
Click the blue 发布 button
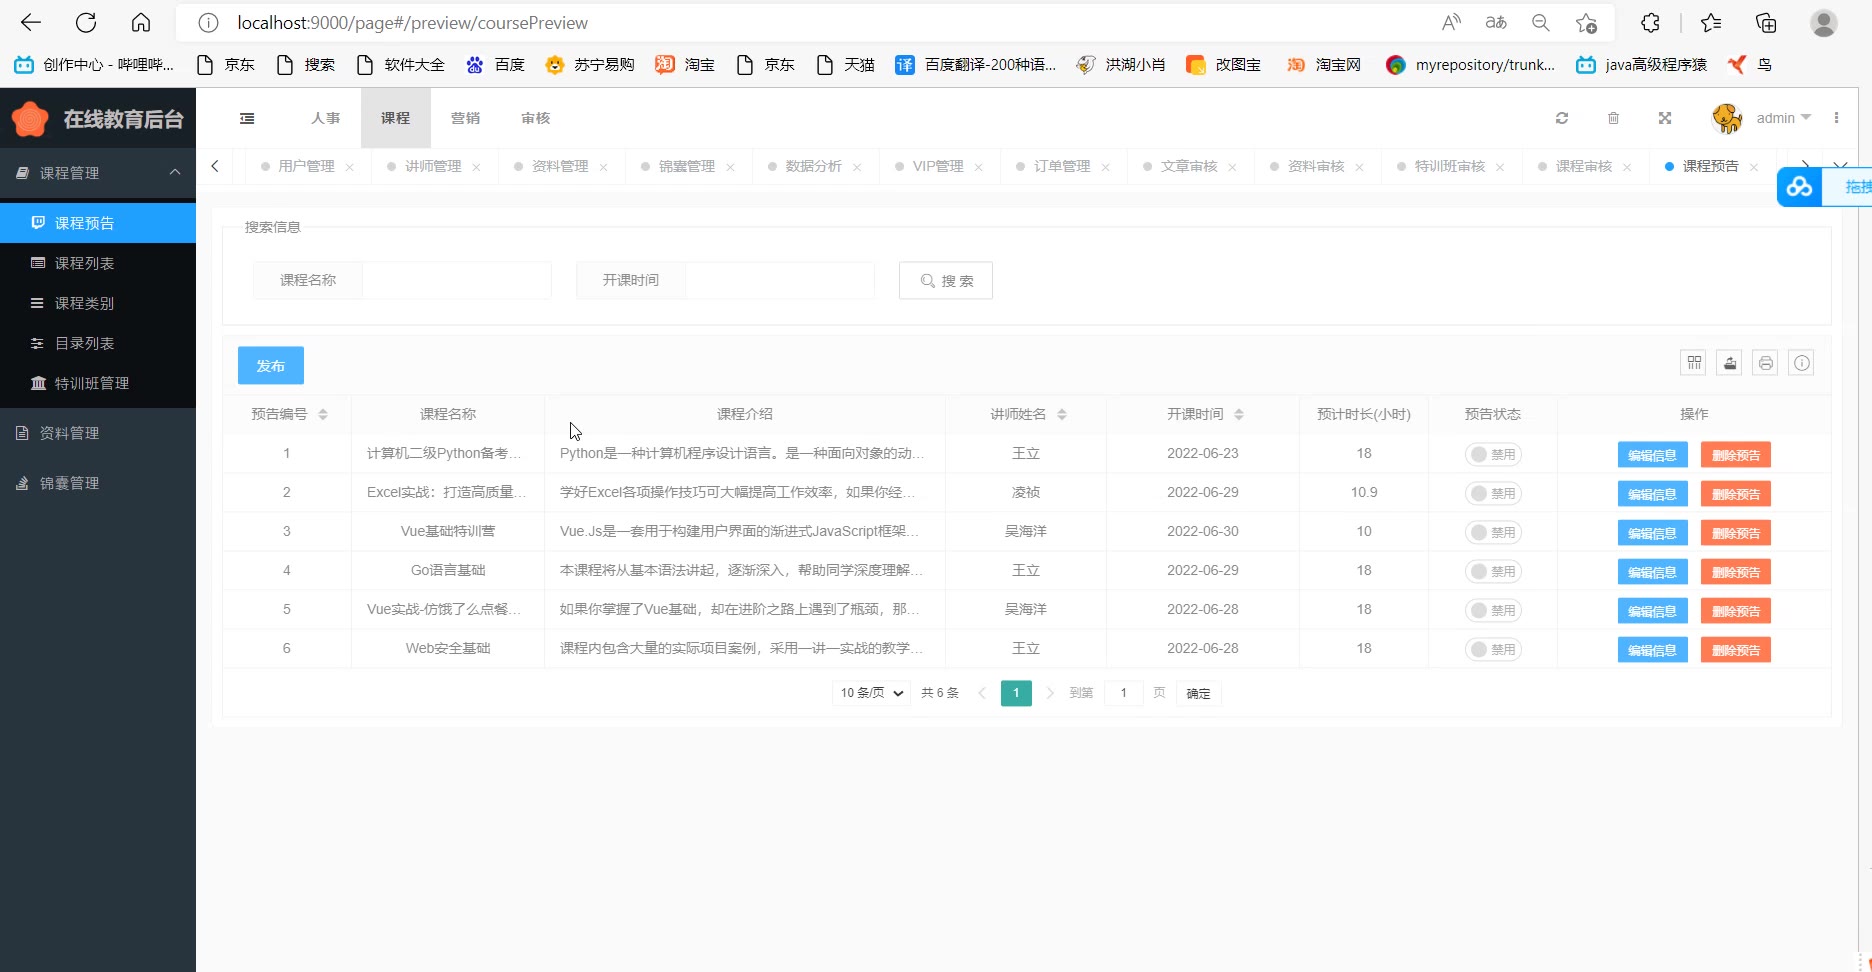point(270,366)
